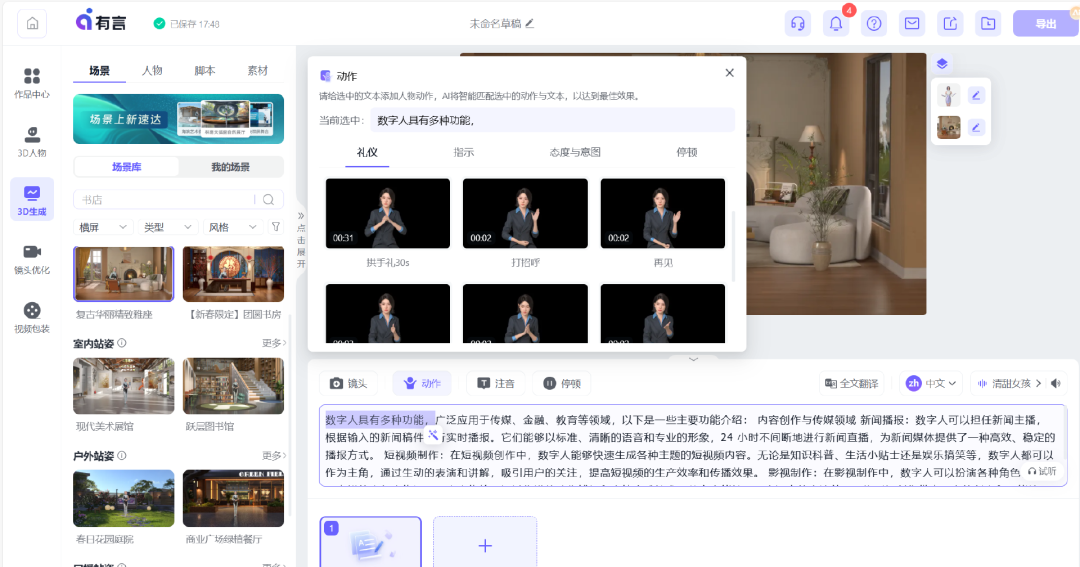Open the 清甜女孩 voice selector
This screenshot has width=1080, height=567.
click(1010, 383)
